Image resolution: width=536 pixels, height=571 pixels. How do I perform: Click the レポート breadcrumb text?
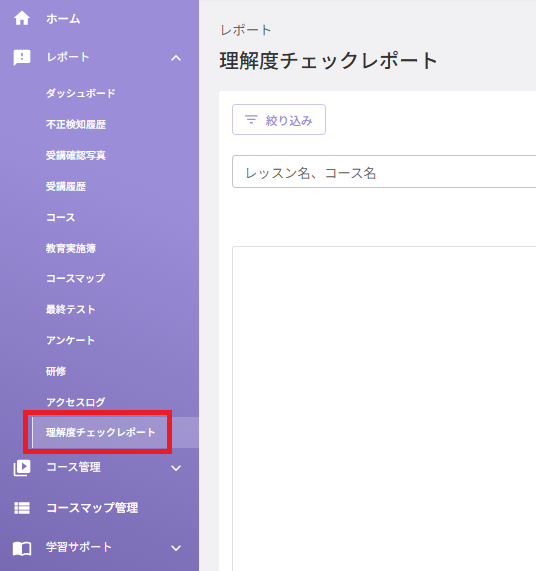click(246, 30)
